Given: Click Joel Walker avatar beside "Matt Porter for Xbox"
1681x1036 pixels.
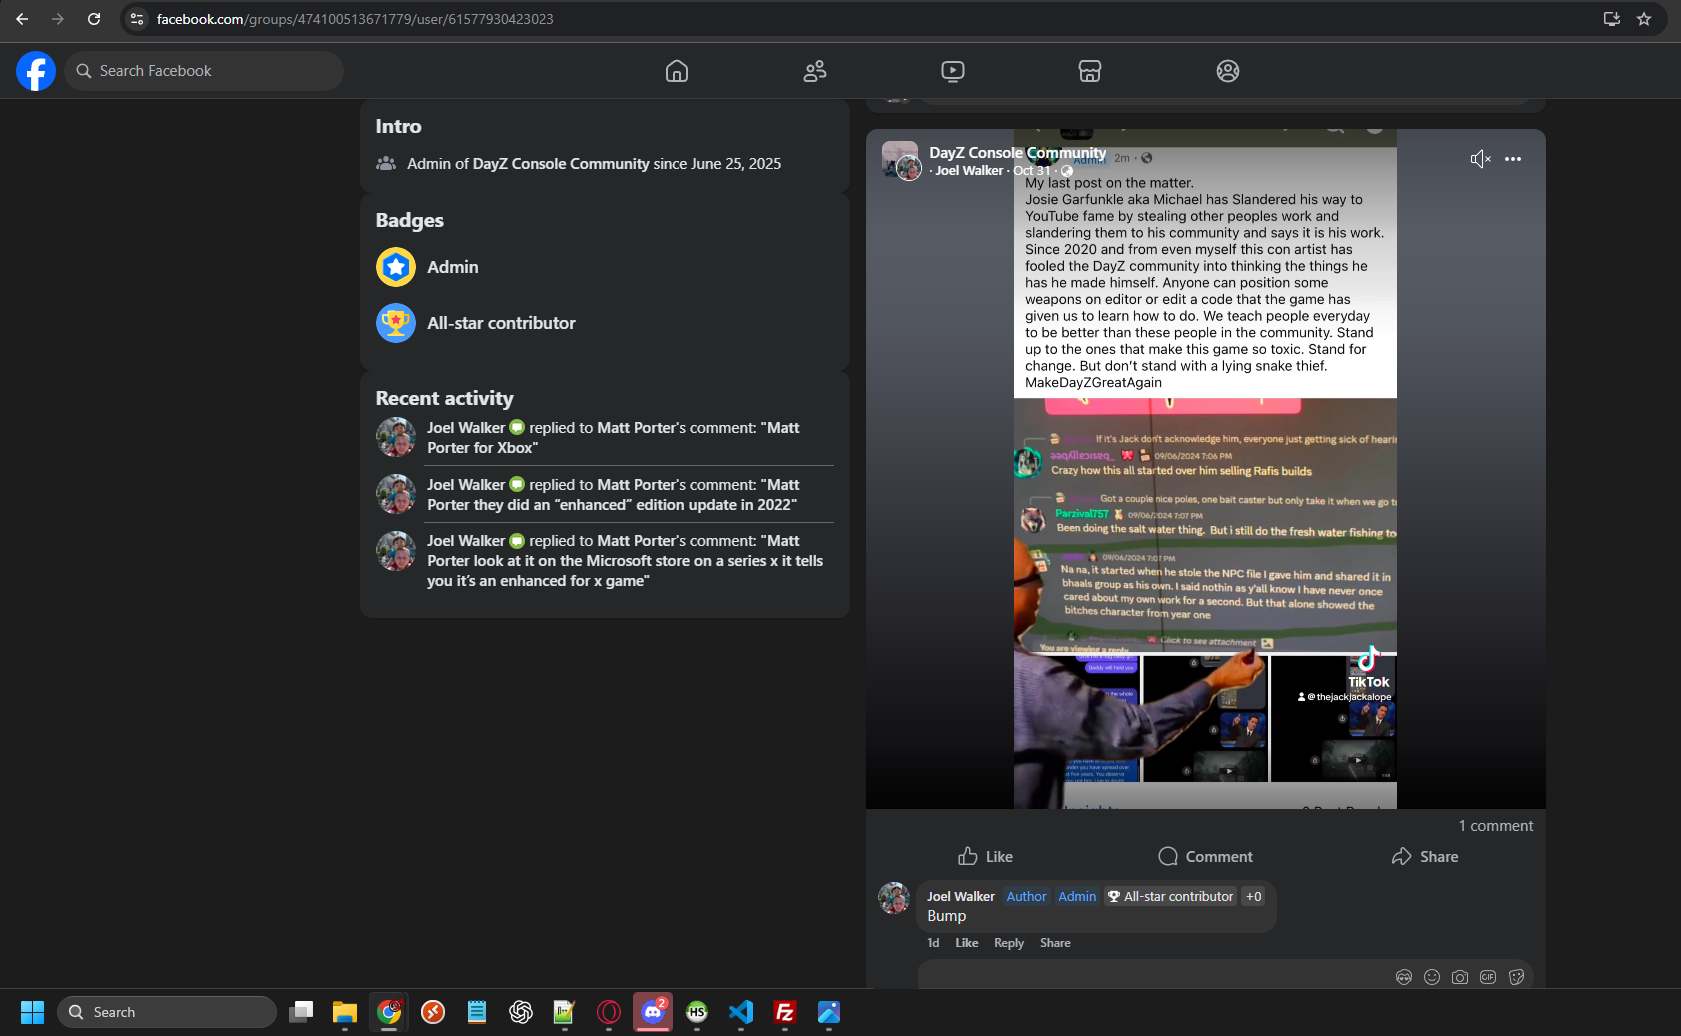Looking at the screenshot, I should click(396, 437).
